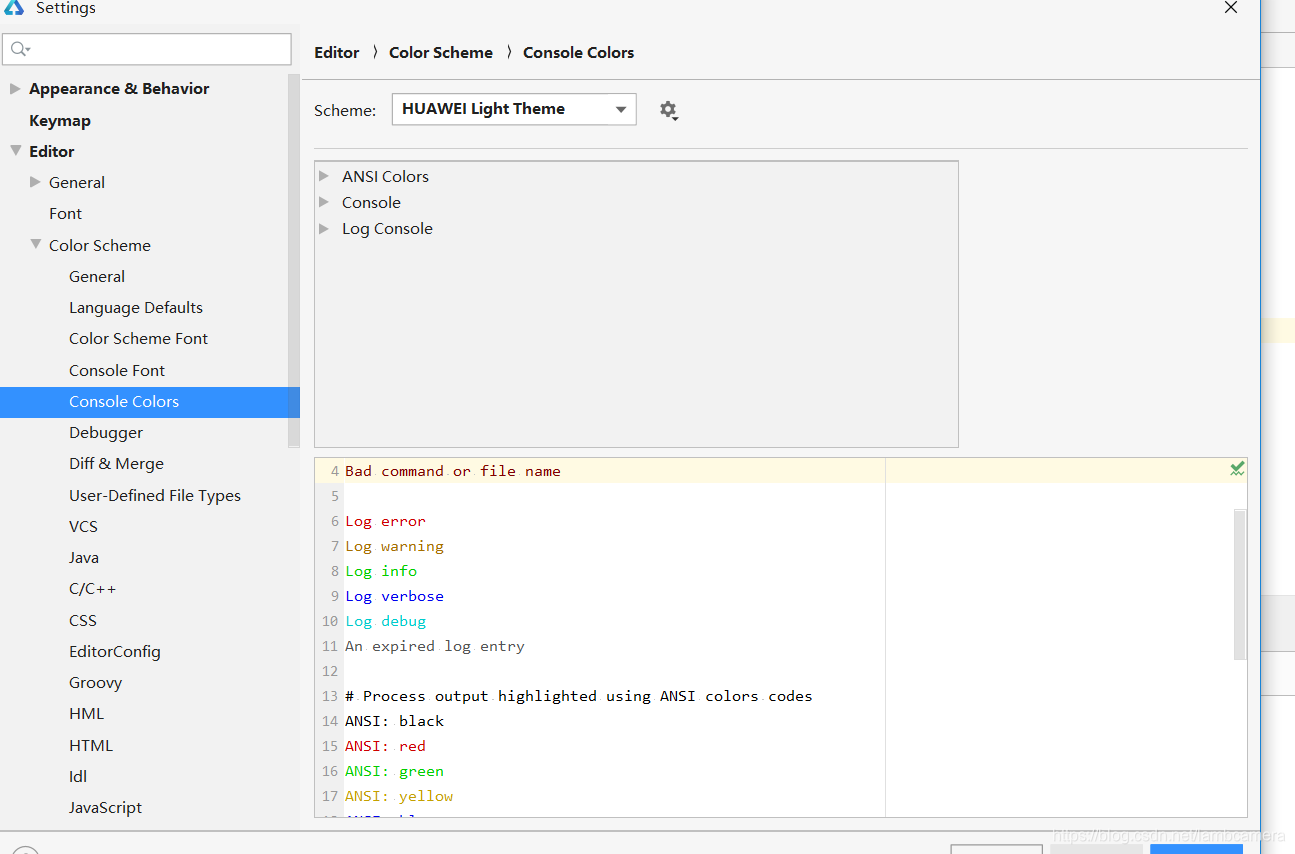Click the search magnifier icon in settings
Viewport: 1295px width, 854px height.
(x=20, y=49)
